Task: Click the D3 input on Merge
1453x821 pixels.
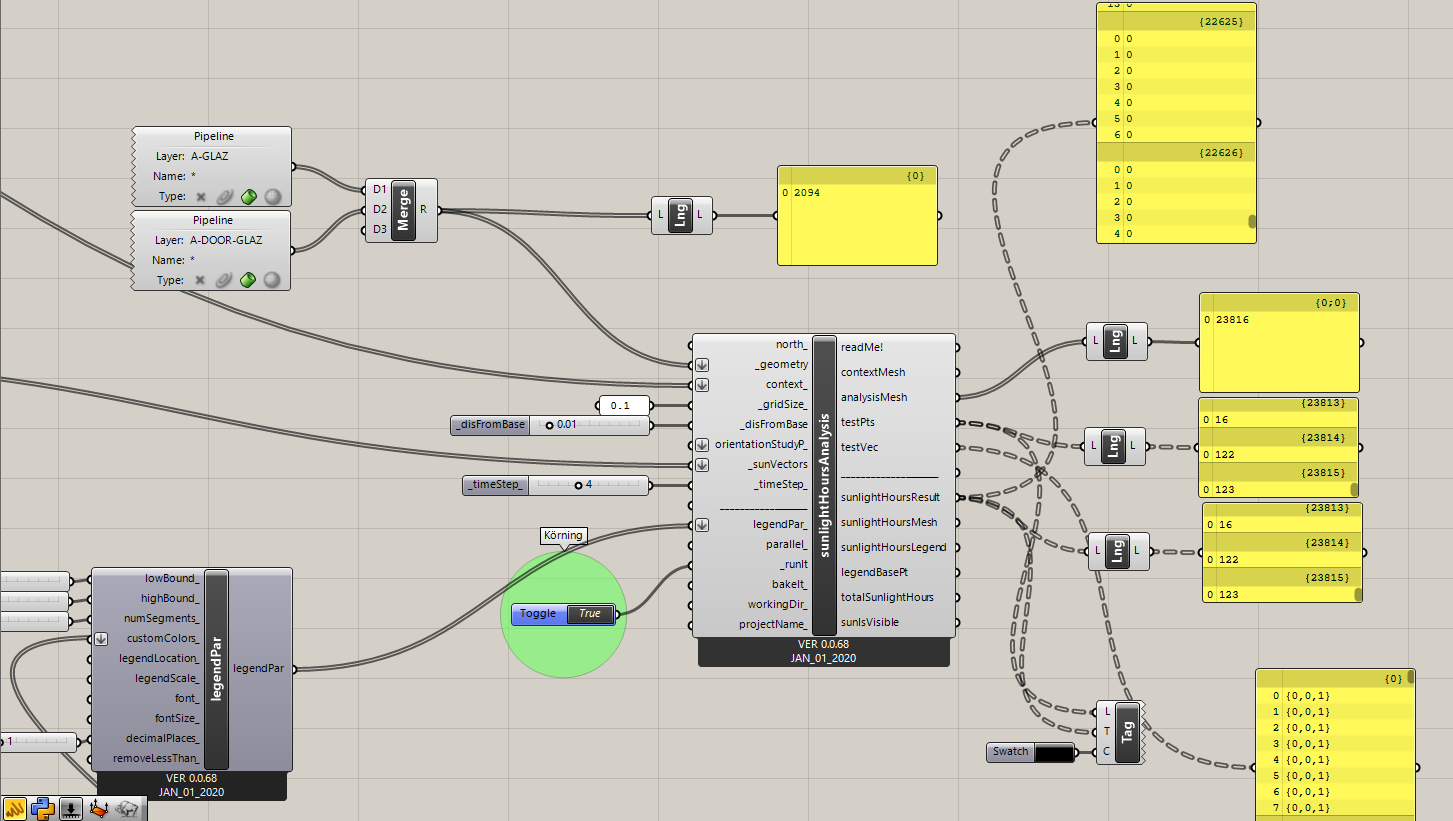Action: 379,229
